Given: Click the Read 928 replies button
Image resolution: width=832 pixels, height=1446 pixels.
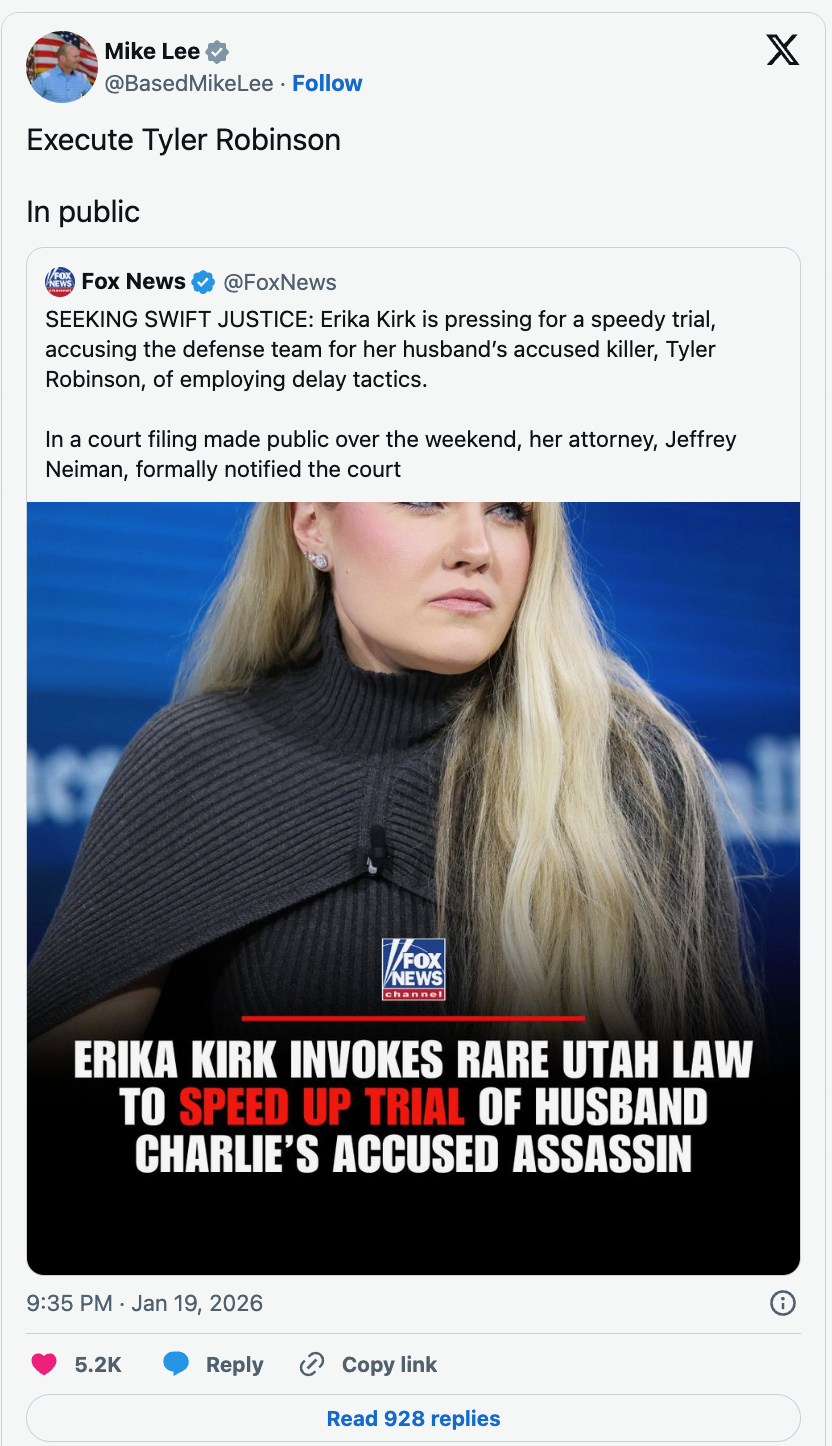Looking at the screenshot, I should 413,1418.
